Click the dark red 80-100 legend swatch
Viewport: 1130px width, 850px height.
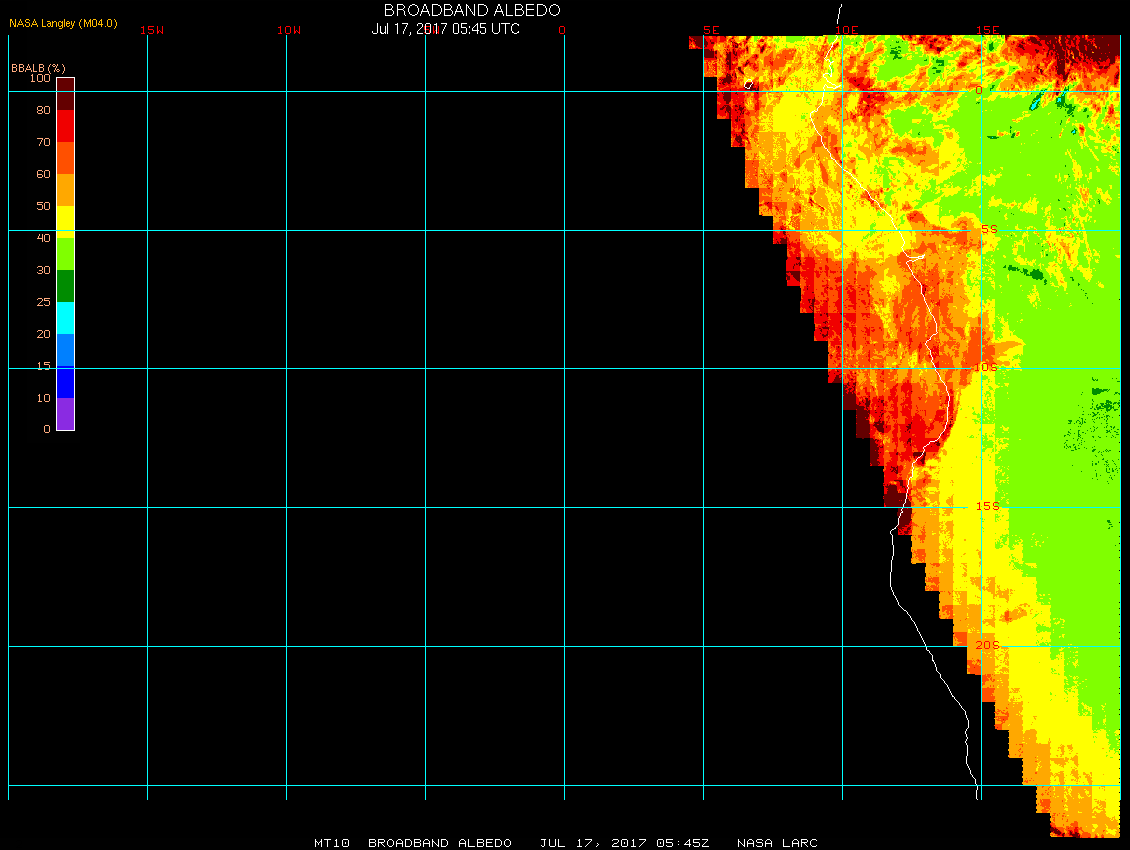click(x=66, y=94)
